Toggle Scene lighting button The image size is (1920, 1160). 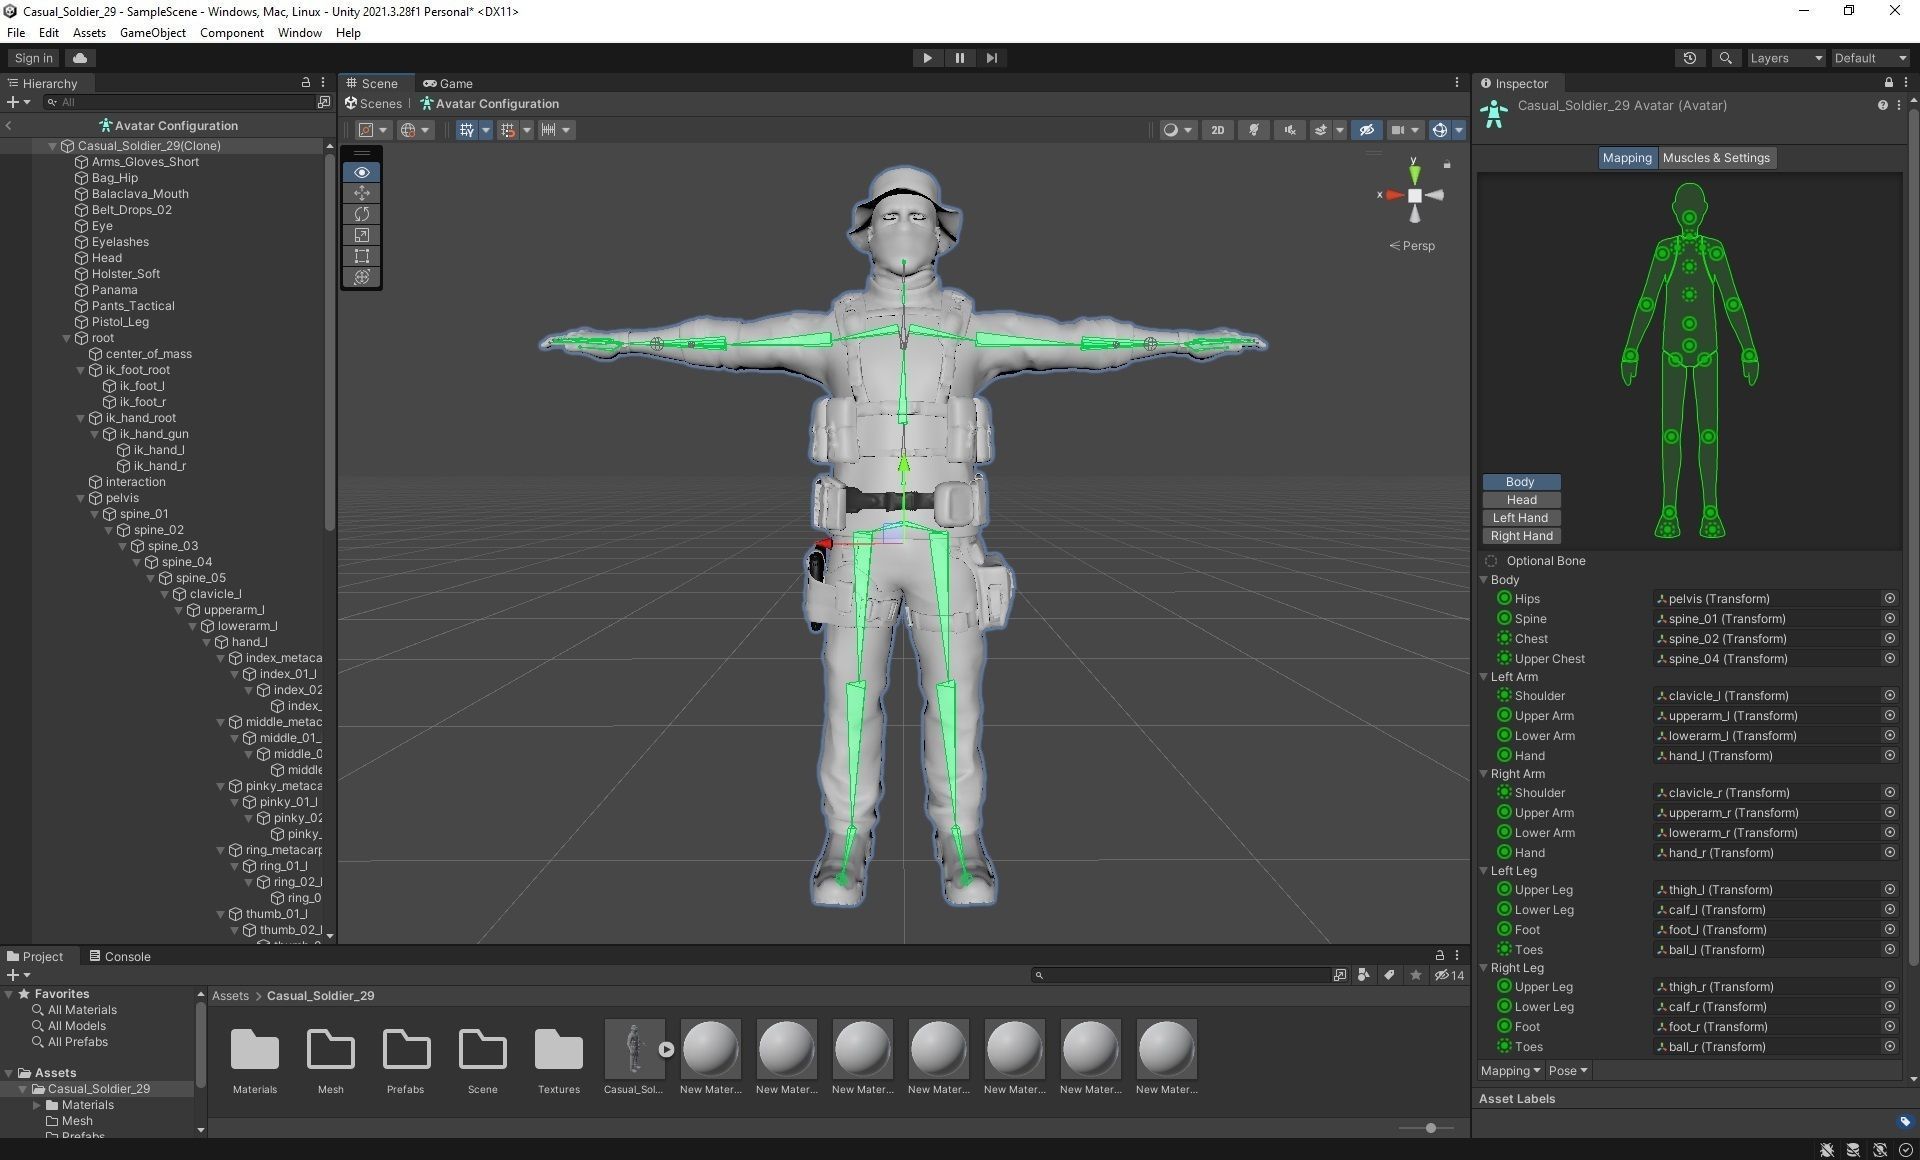click(x=1253, y=130)
